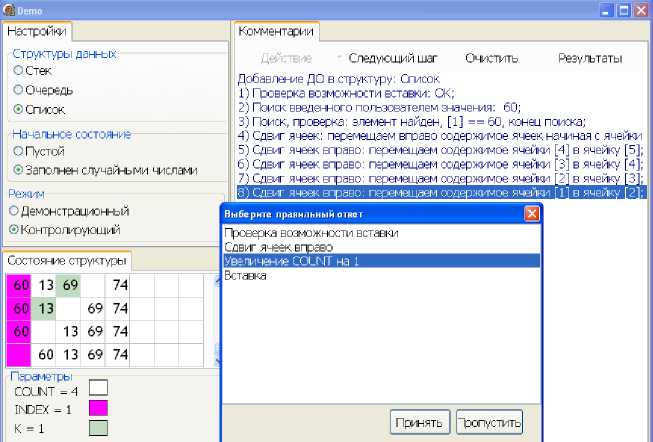
Task: Switch to Состояние структуры tab
Action: pos(67,261)
